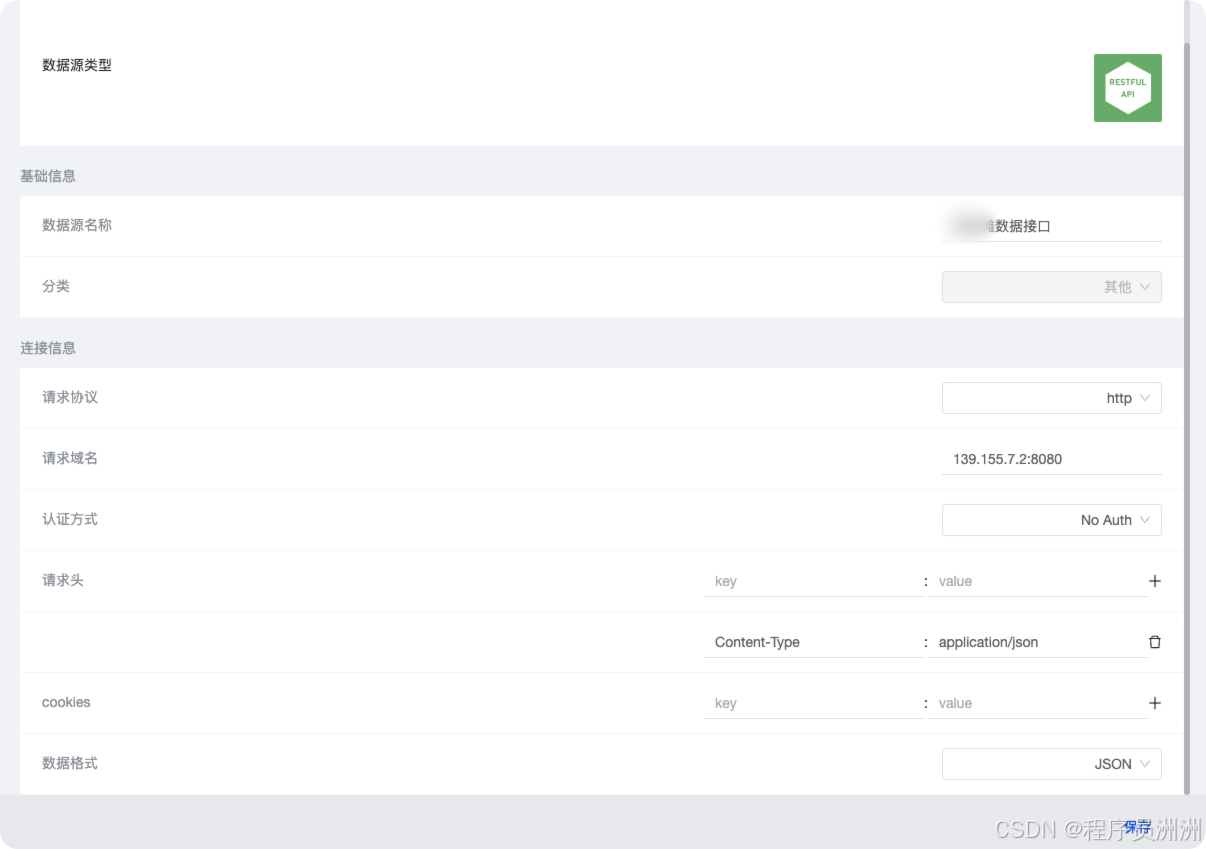Click the empty 请求头 value field
1206x849 pixels.
click(x=1036, y=581)
